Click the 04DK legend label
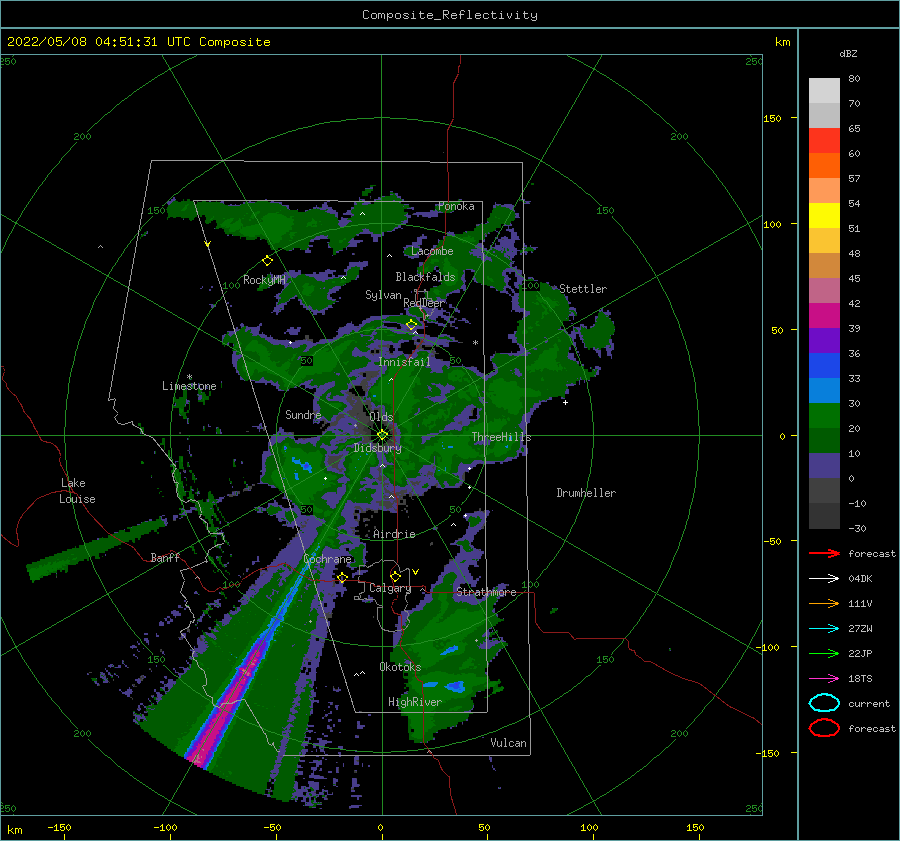 pos(860,579)
